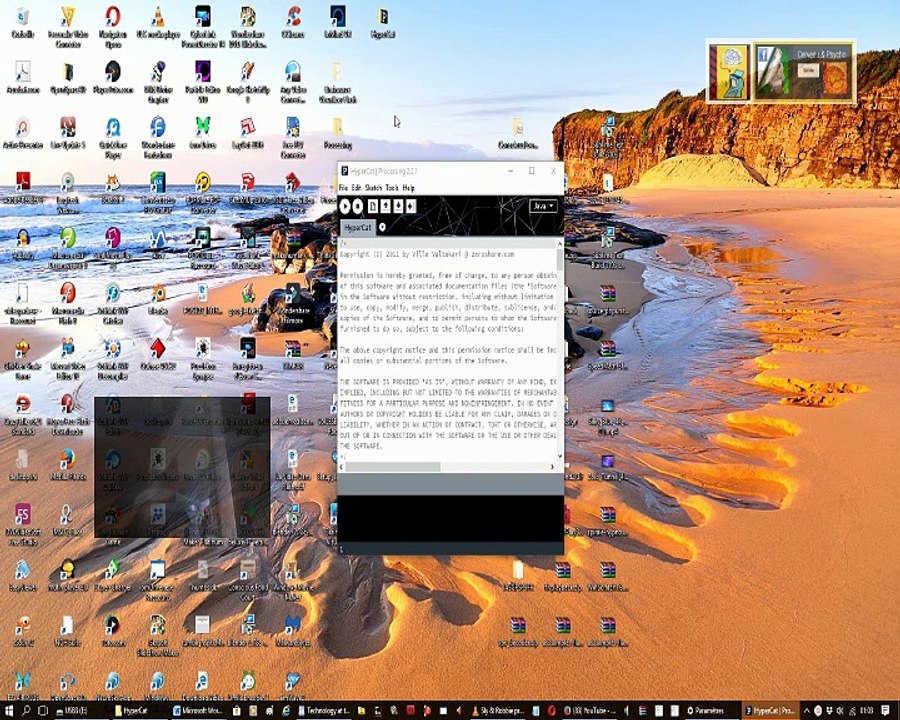Click the Open sketch up-arrow icon
Image resolution: width=900 pixels, height=720 pixels.
pos(386,206)
